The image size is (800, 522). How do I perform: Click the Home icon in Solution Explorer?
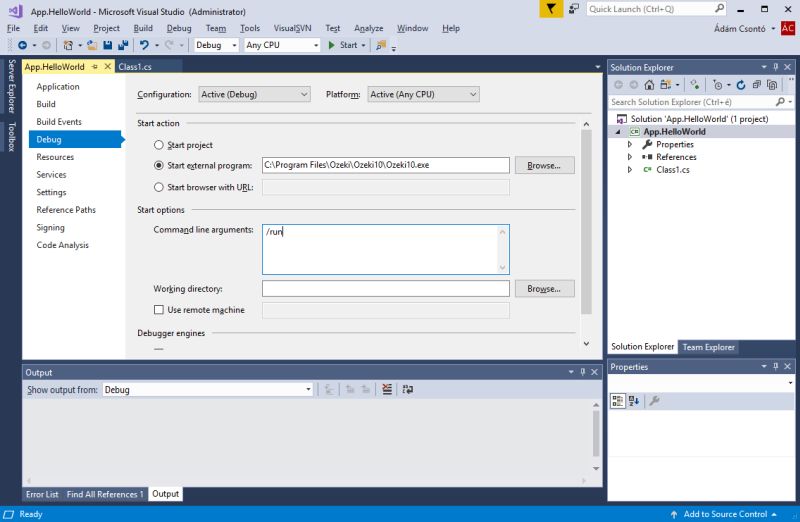(x=649, y=85)
